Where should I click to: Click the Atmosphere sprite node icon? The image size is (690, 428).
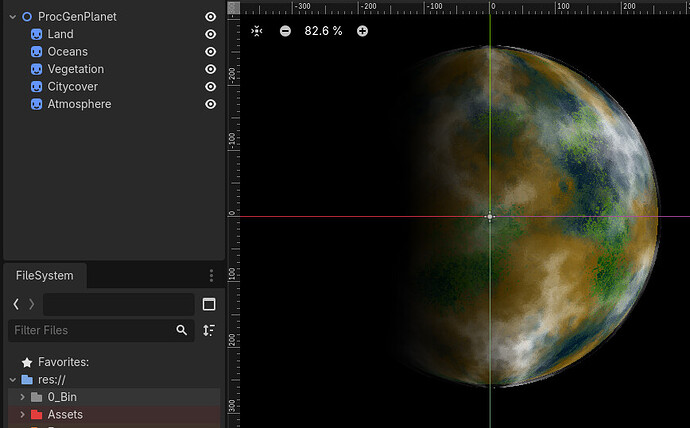[36, 104]
